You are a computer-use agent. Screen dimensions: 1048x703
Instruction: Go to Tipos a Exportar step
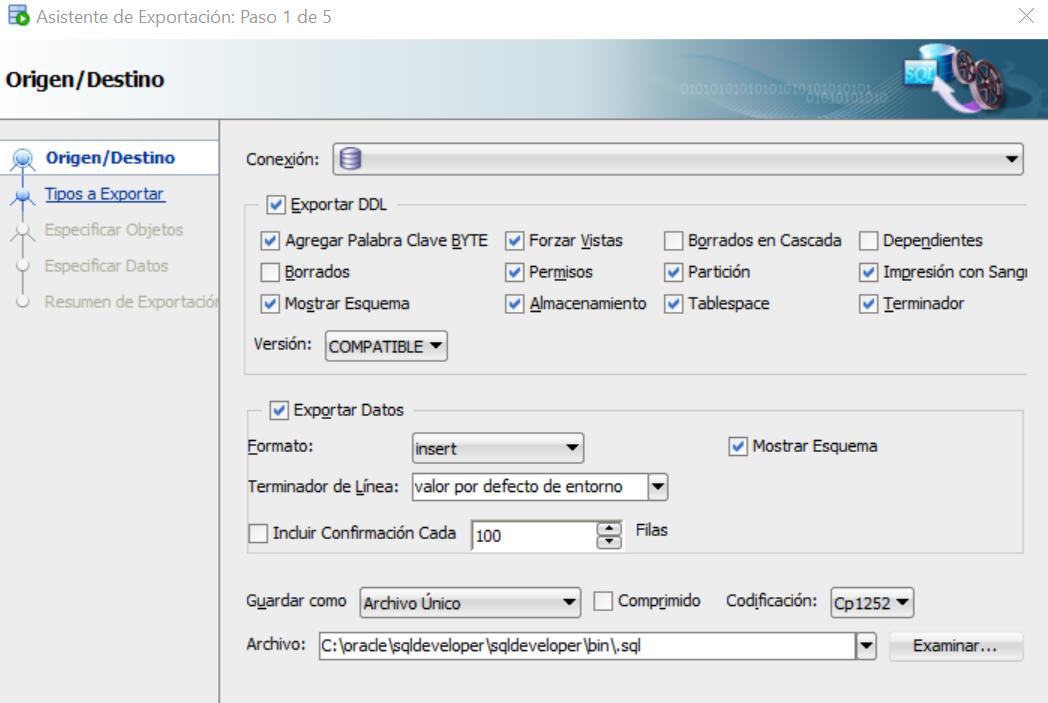pyautogui.click(x=104, y=194)
